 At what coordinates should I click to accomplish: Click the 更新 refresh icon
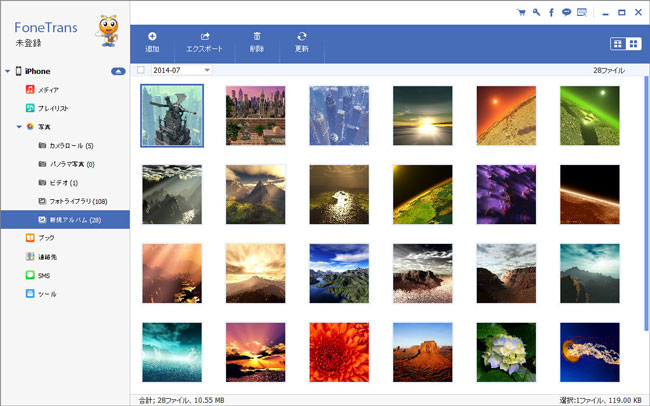(x=302, y=36)
